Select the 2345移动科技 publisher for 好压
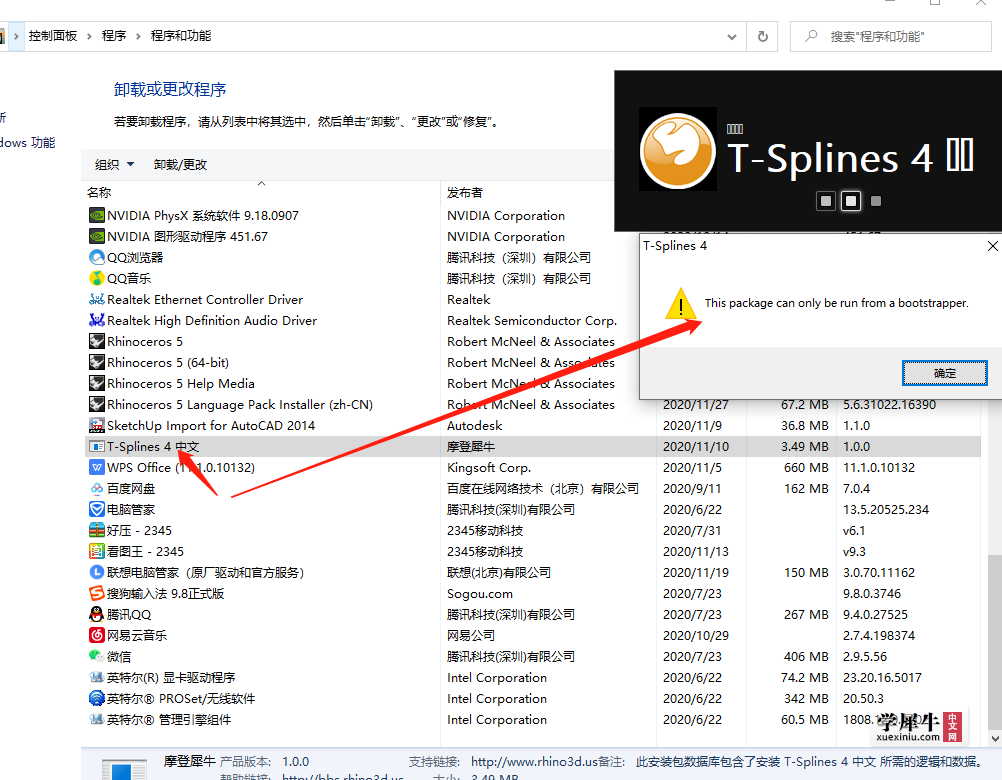The height and width of the screenshot is (780, 1002). pyautogui.click(x=484, y=530)
